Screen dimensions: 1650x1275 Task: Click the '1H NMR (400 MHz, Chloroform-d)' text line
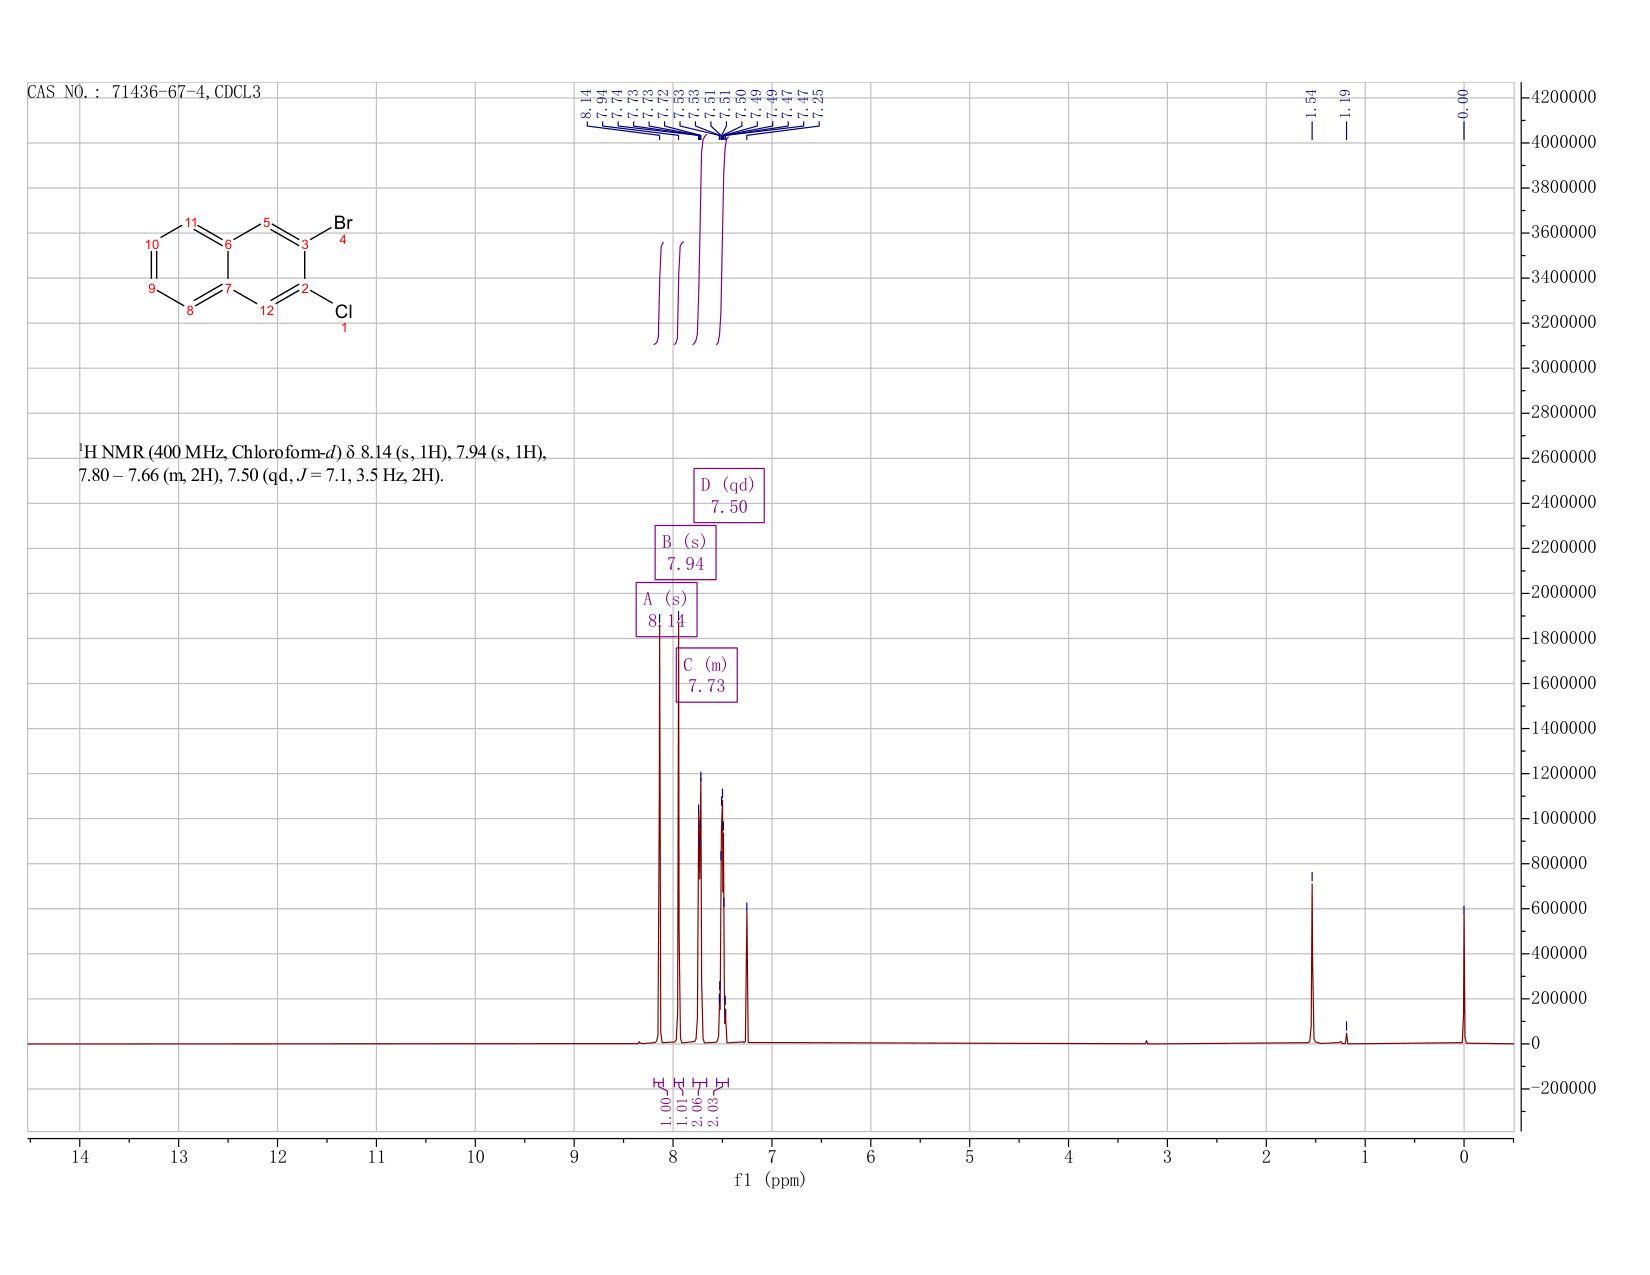pyautogui.click(x=313, y=453)
